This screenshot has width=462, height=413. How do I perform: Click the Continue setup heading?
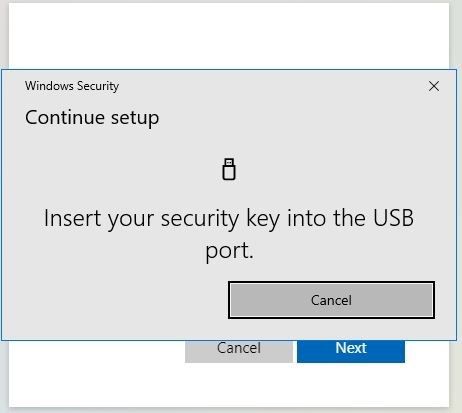point(92,118)
